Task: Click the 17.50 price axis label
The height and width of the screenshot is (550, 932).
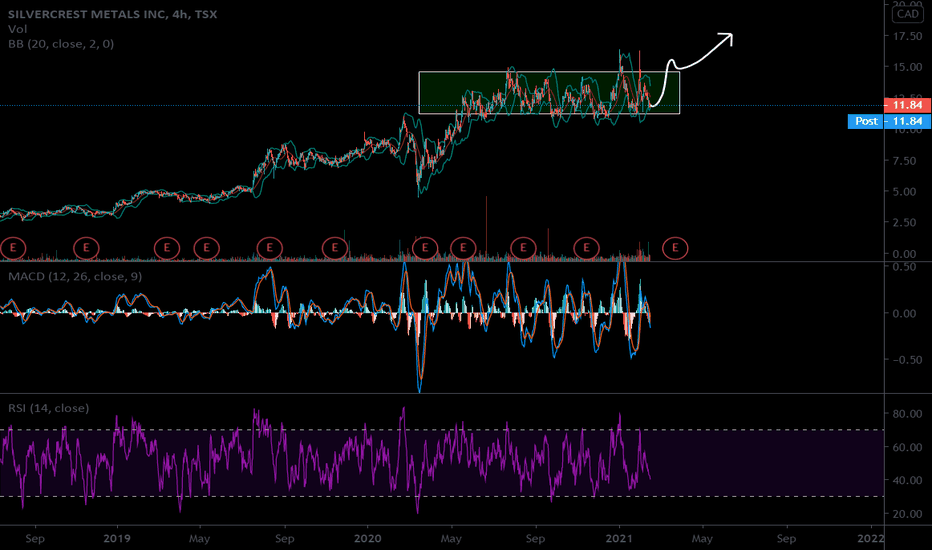Action: point(908,36)
